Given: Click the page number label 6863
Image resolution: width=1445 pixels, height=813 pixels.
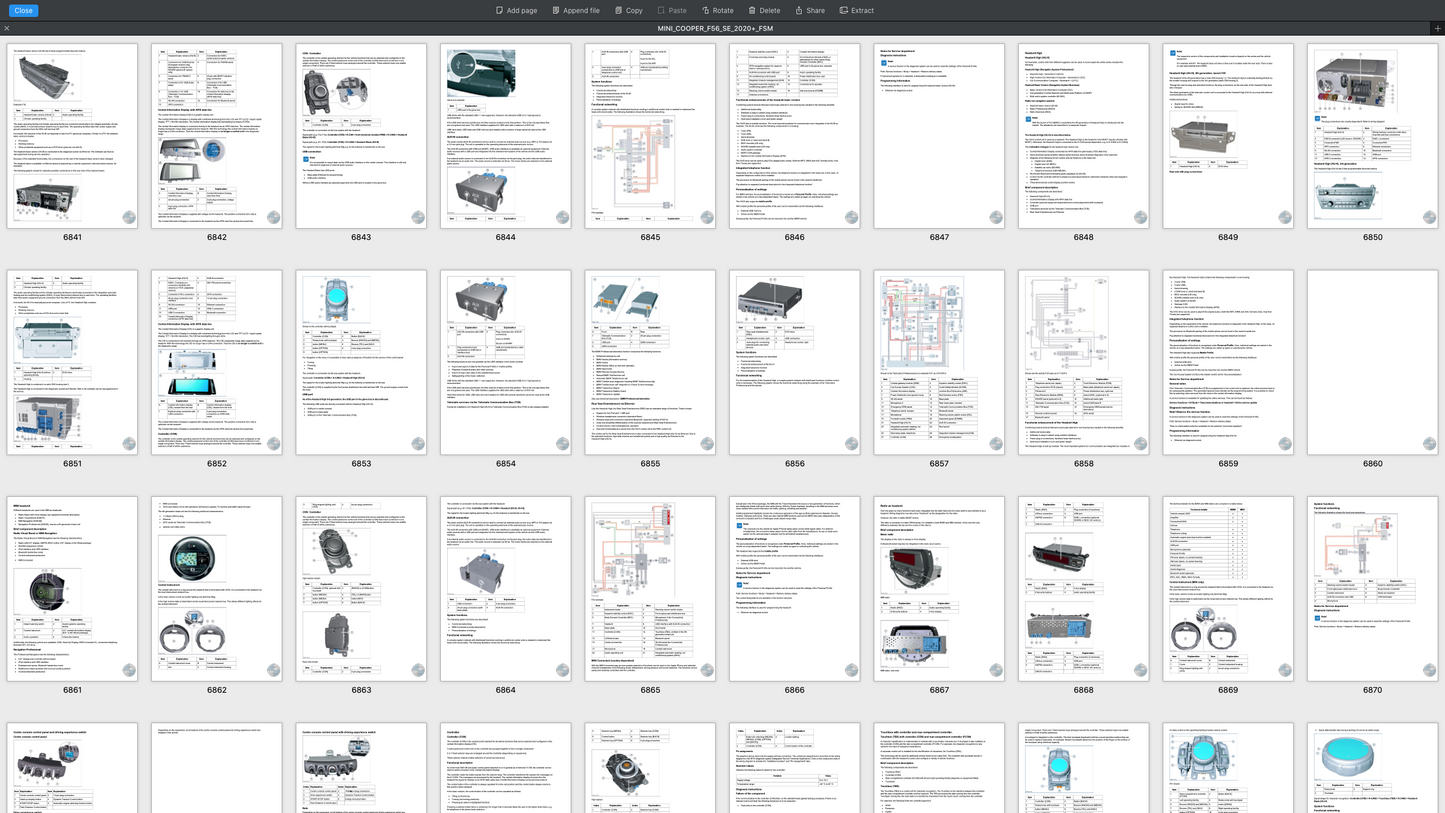Looking at the screenshot, I should coord(361,691).
